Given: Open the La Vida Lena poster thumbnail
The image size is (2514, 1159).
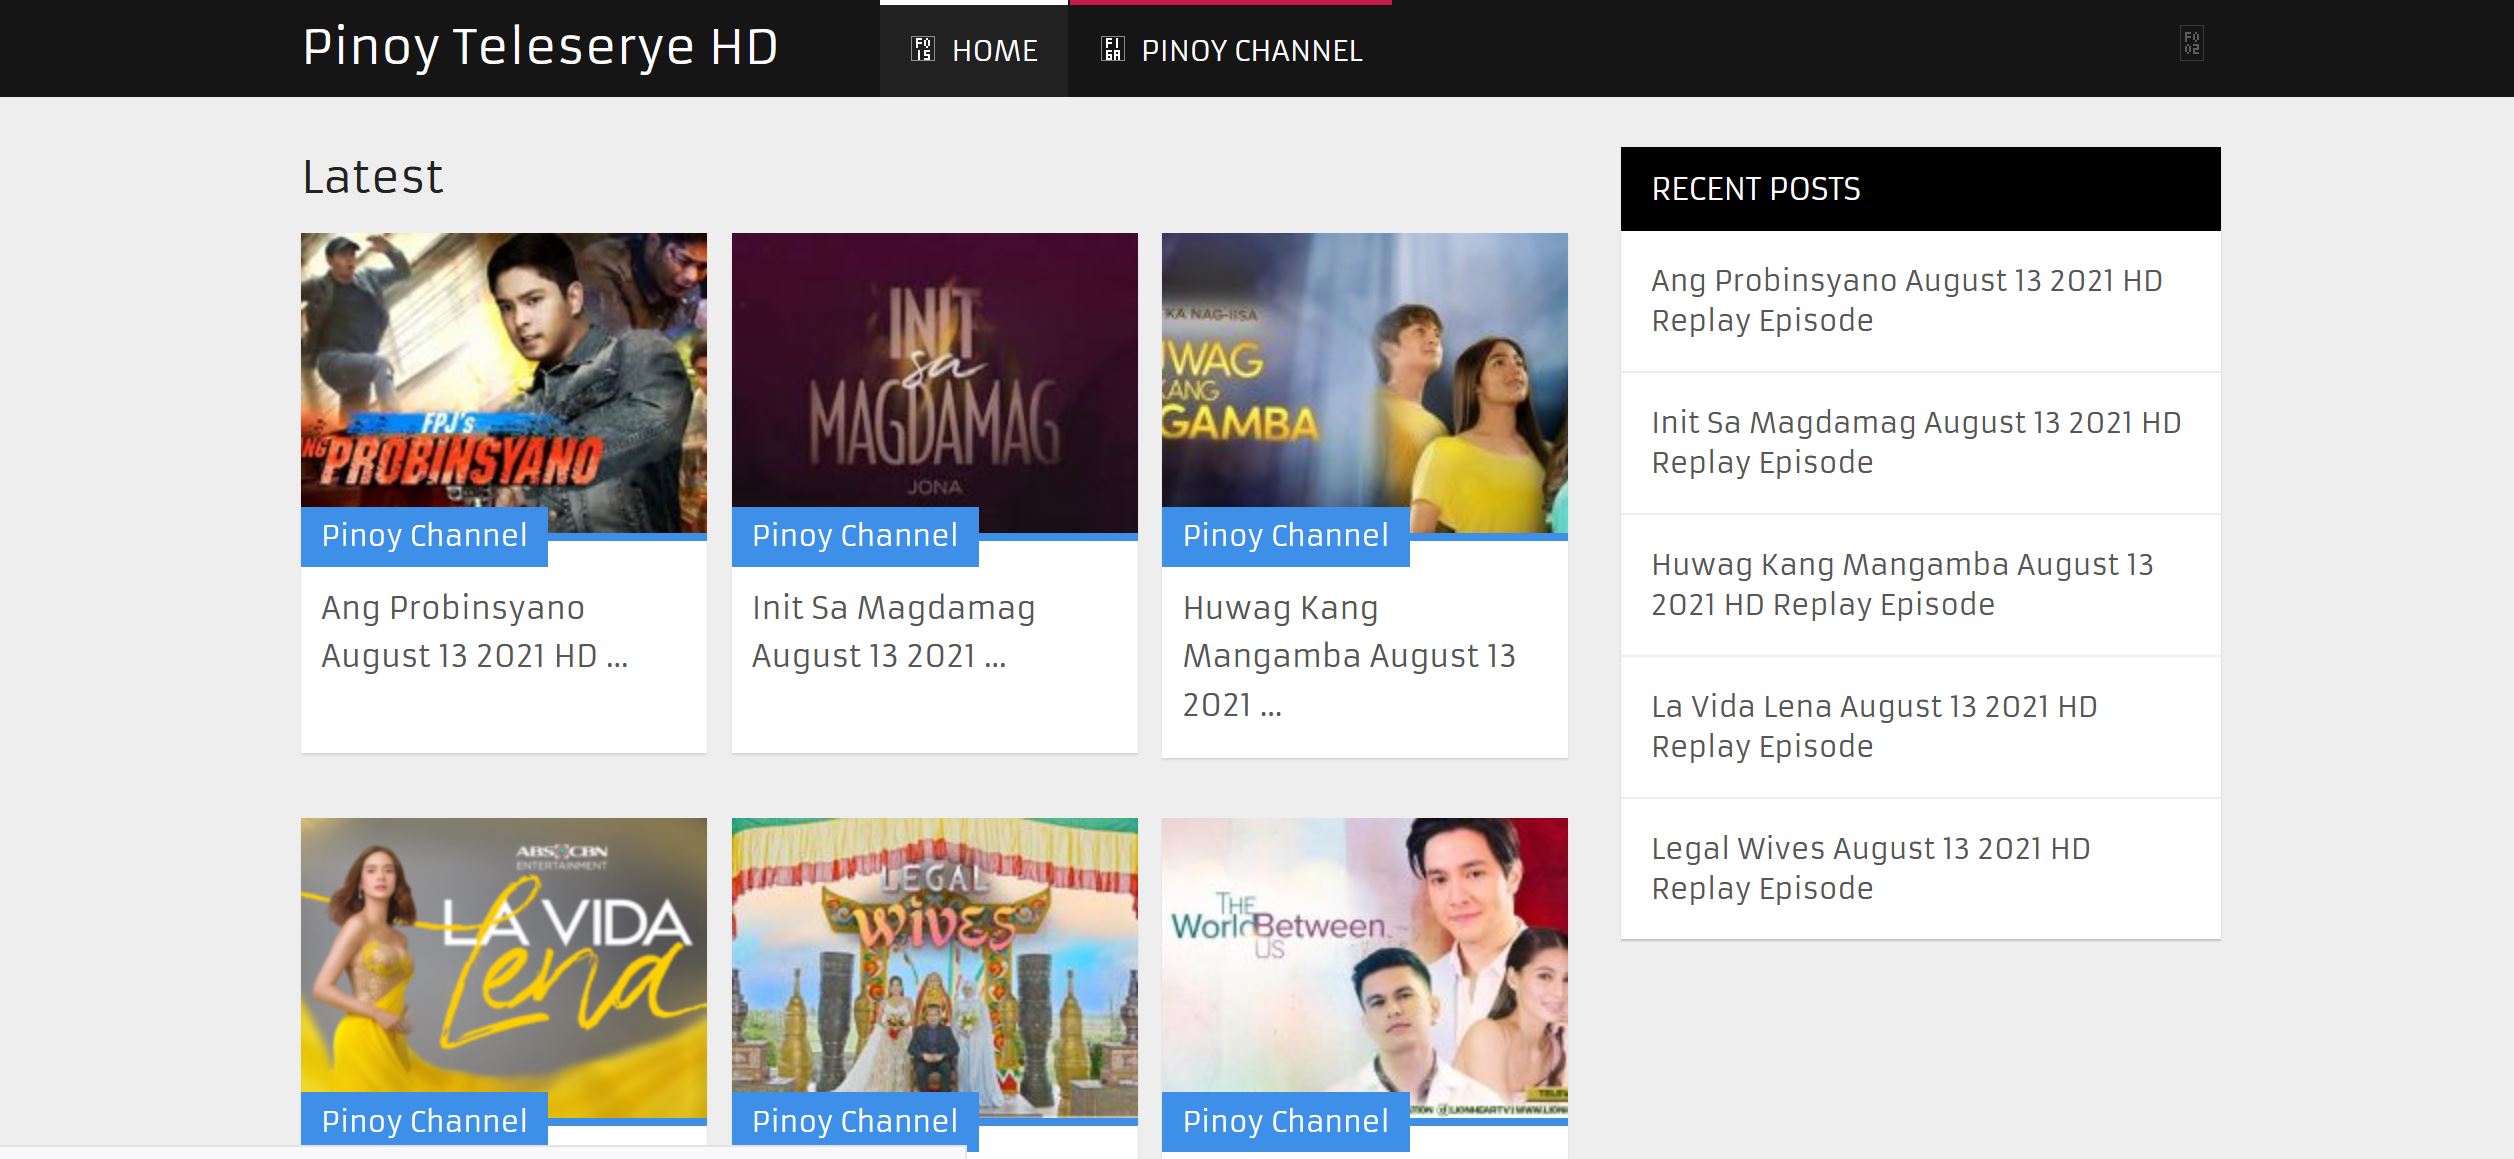Looking at the screenshot, I should [504, 967].
